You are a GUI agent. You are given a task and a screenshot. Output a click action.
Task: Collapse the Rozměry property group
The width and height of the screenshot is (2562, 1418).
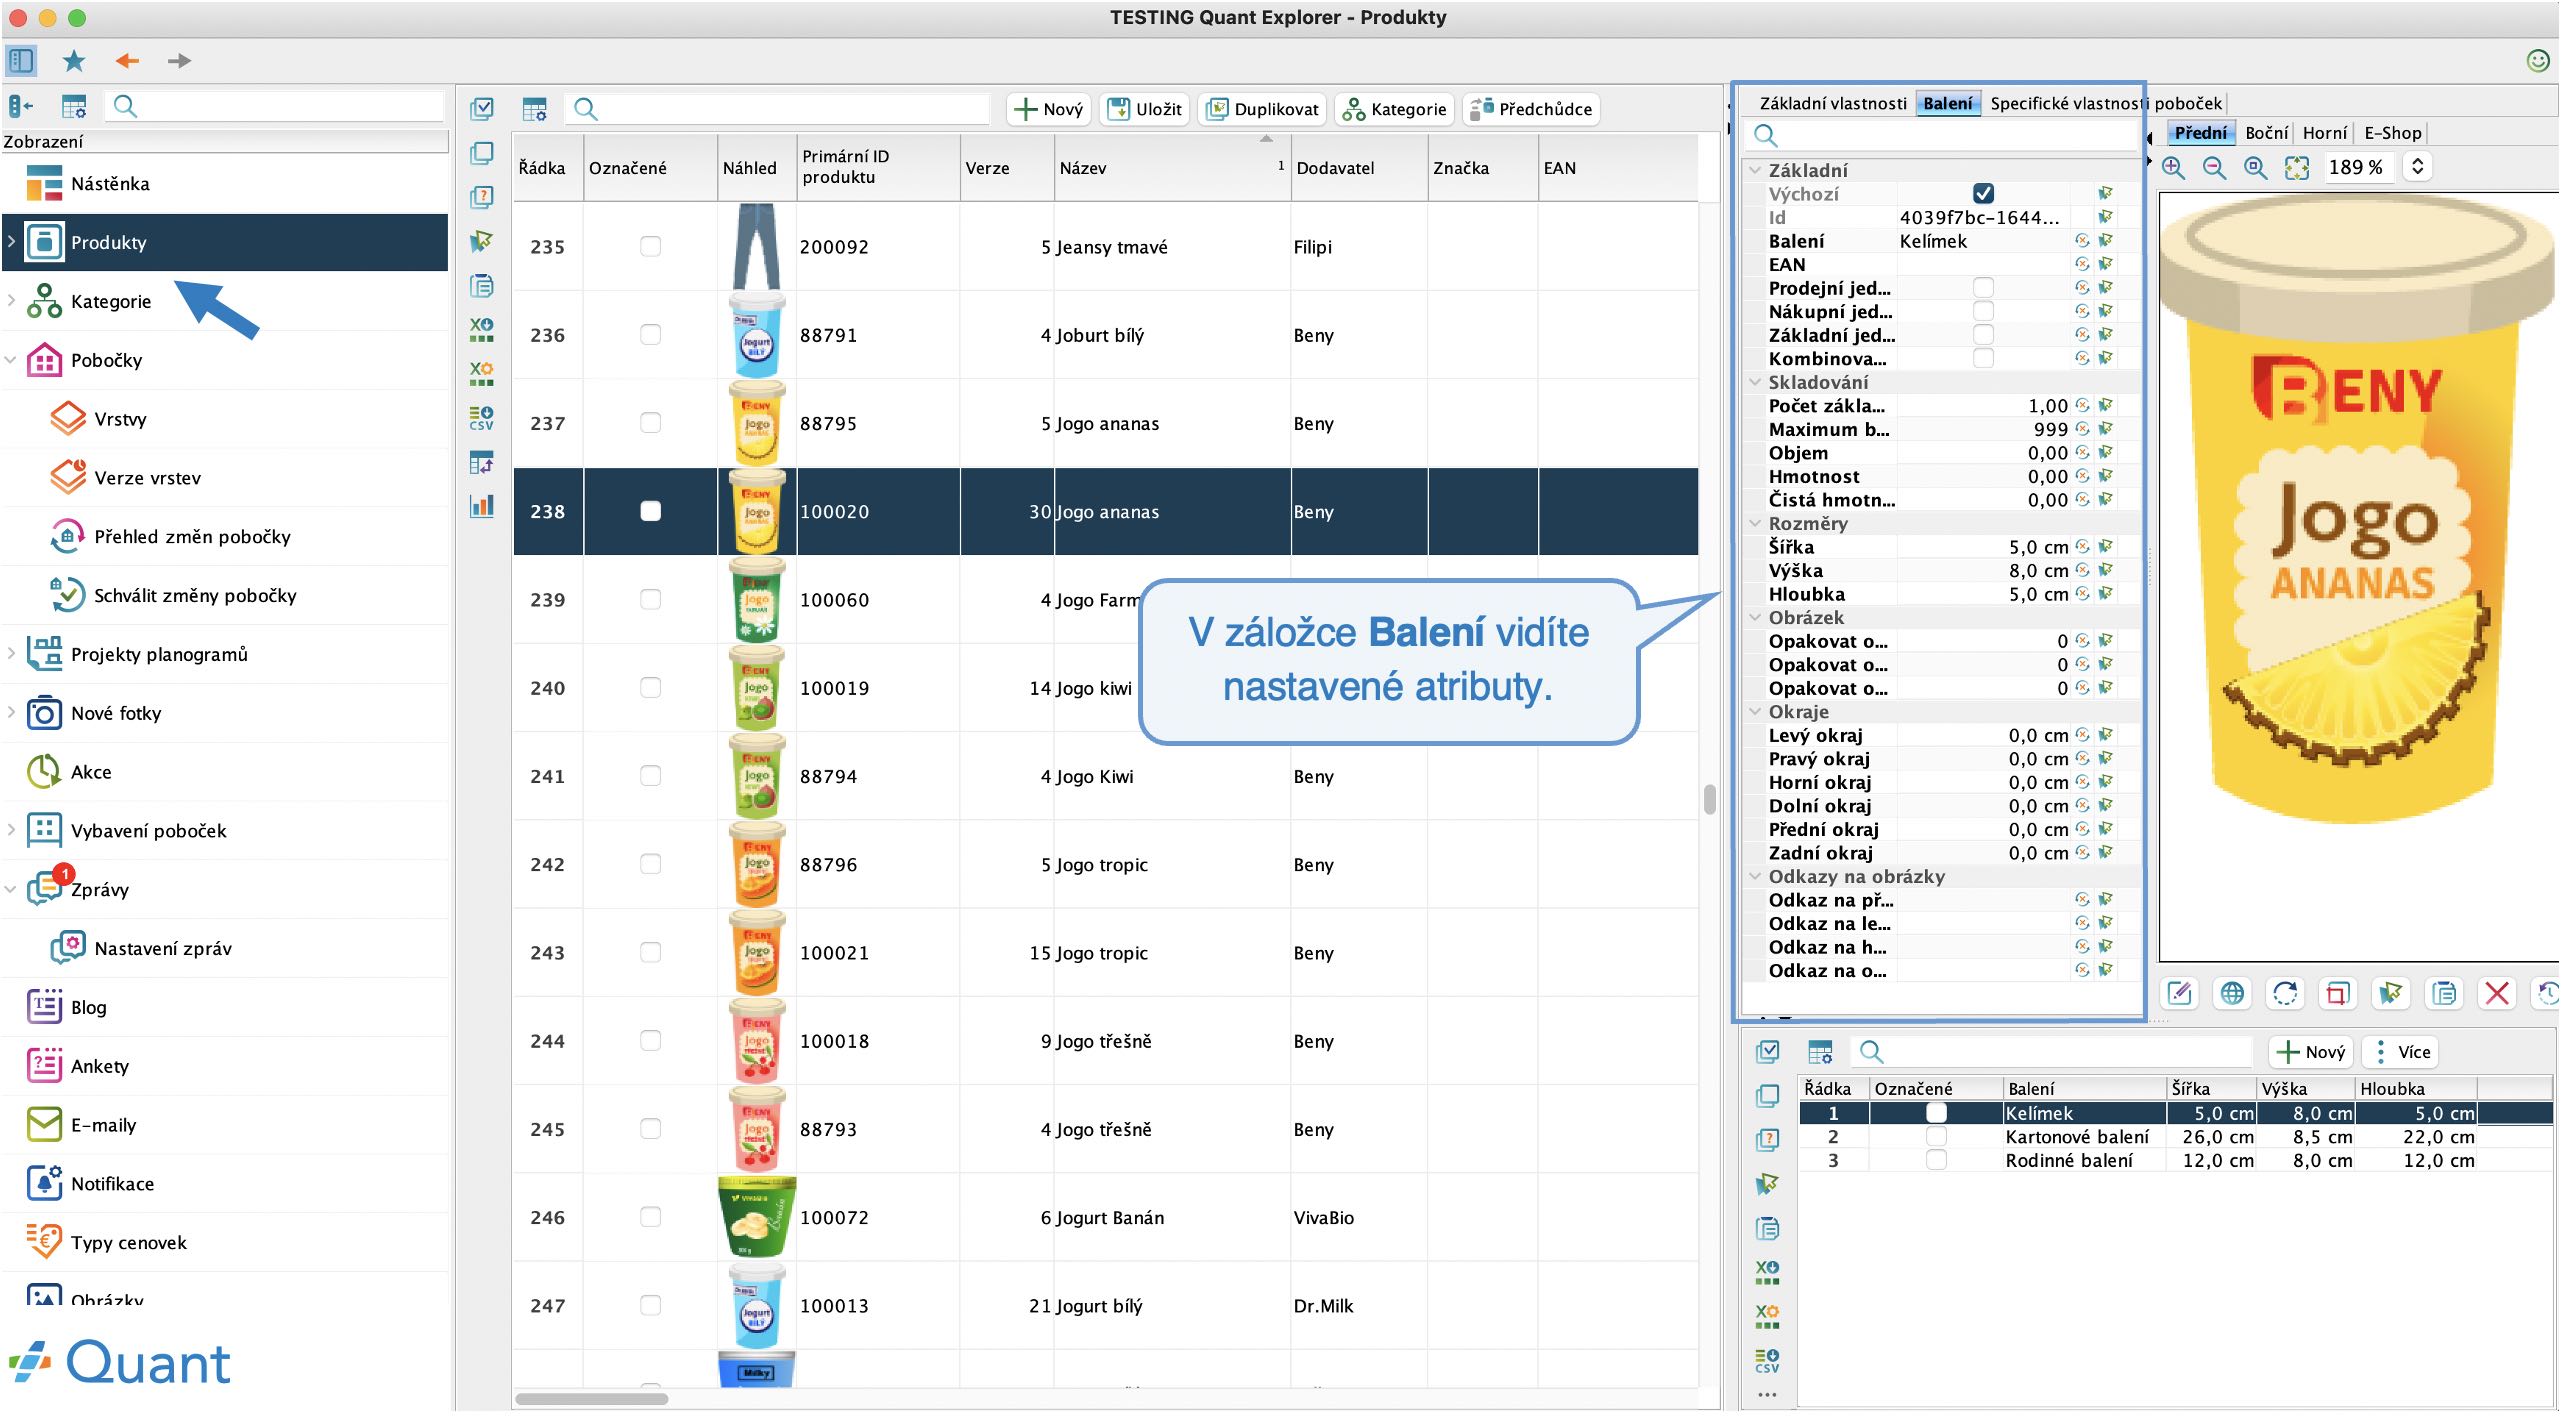click(x=1755, y=524)
